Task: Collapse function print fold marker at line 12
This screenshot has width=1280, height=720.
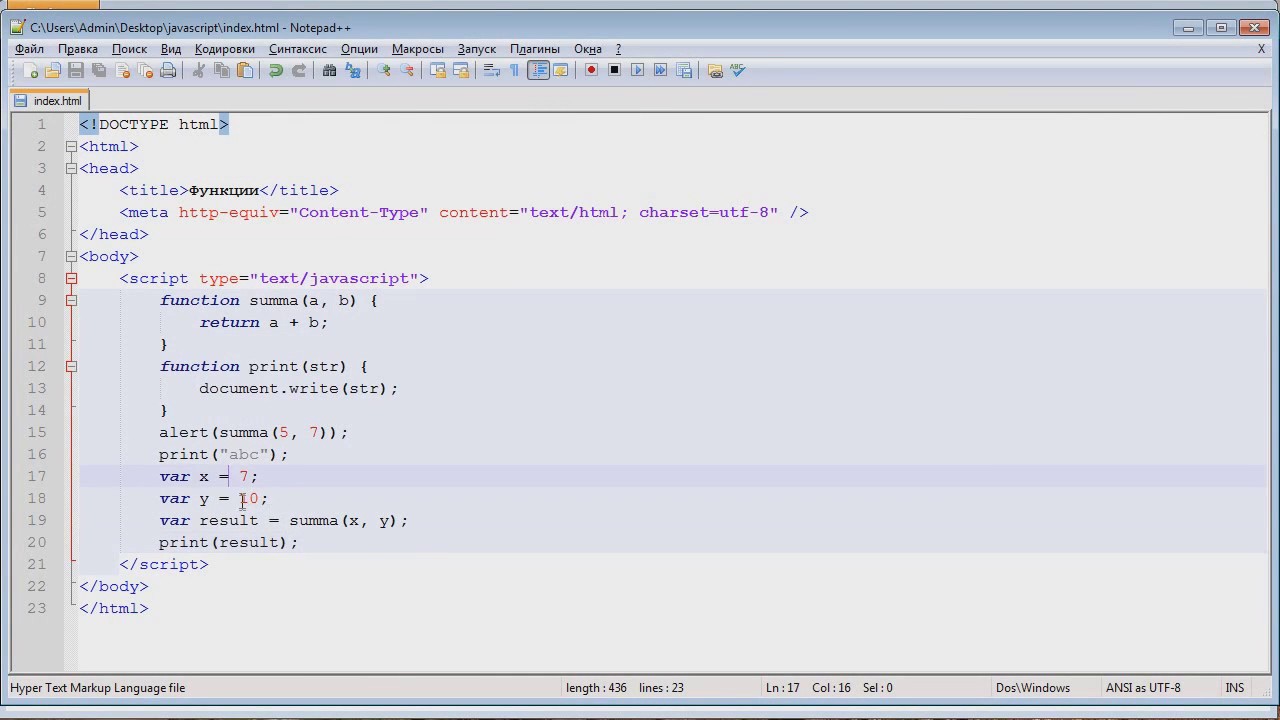Action: tap(71, 366)
